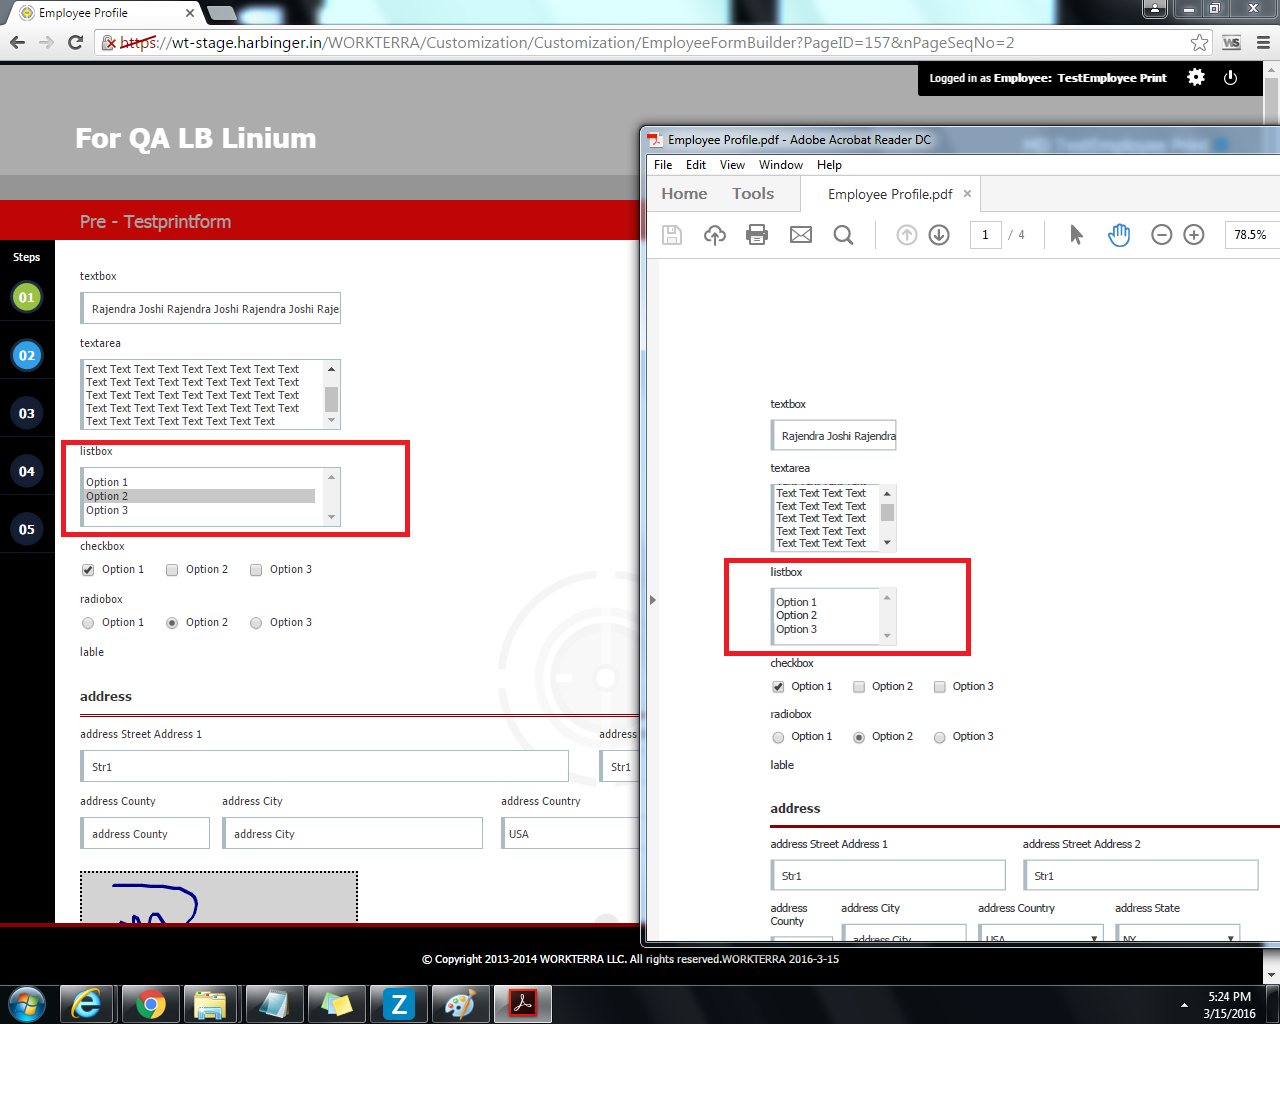Zoom out using the minus icon
This screenshot has width=1280, height=1100.
click(x=1161, y=235)
